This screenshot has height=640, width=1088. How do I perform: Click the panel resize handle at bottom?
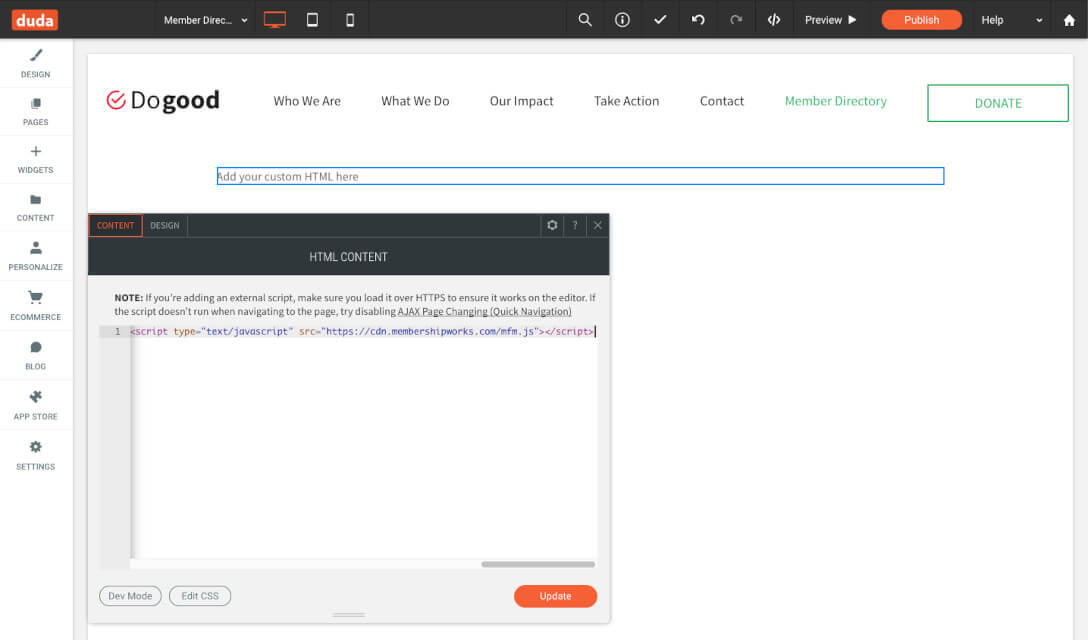[348, 614]
